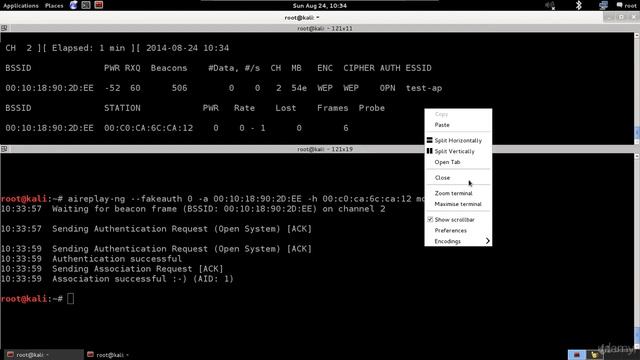Screen dimensions: 640x360
Task: Click the root@kali window title bar
Action: pyautogui.click(x=302, y=18)
